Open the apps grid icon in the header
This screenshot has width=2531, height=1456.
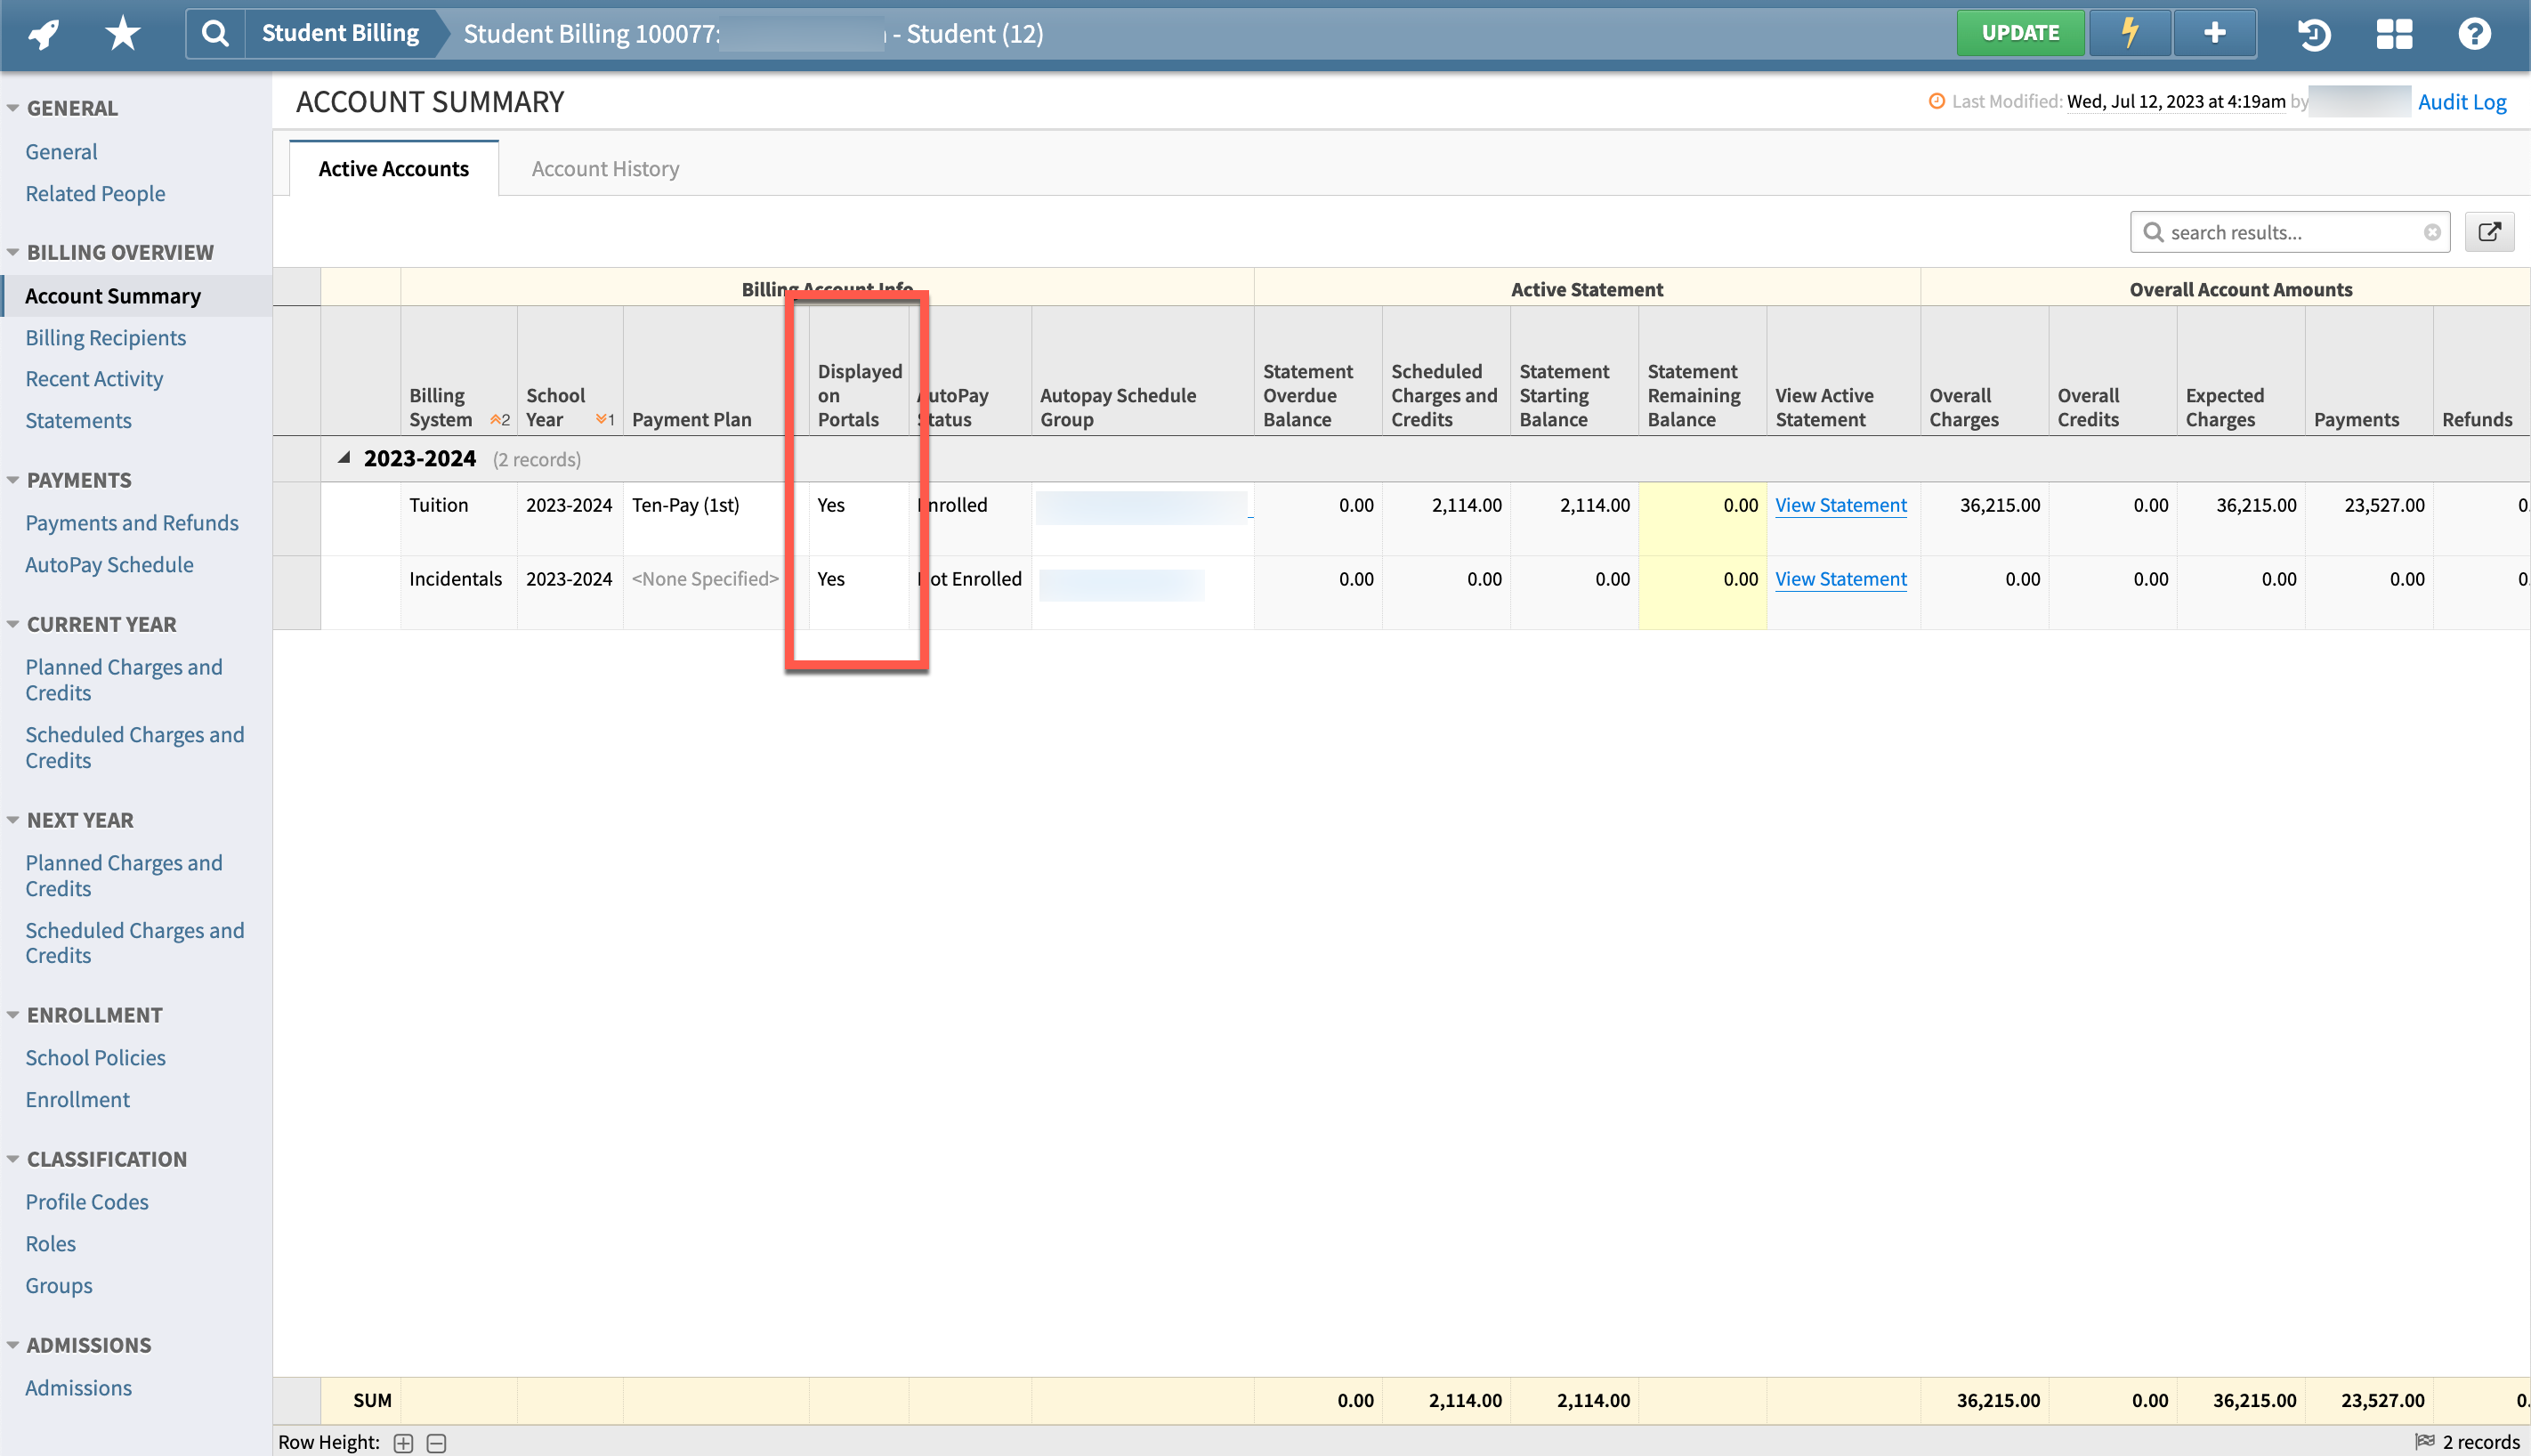point(2394,33)
